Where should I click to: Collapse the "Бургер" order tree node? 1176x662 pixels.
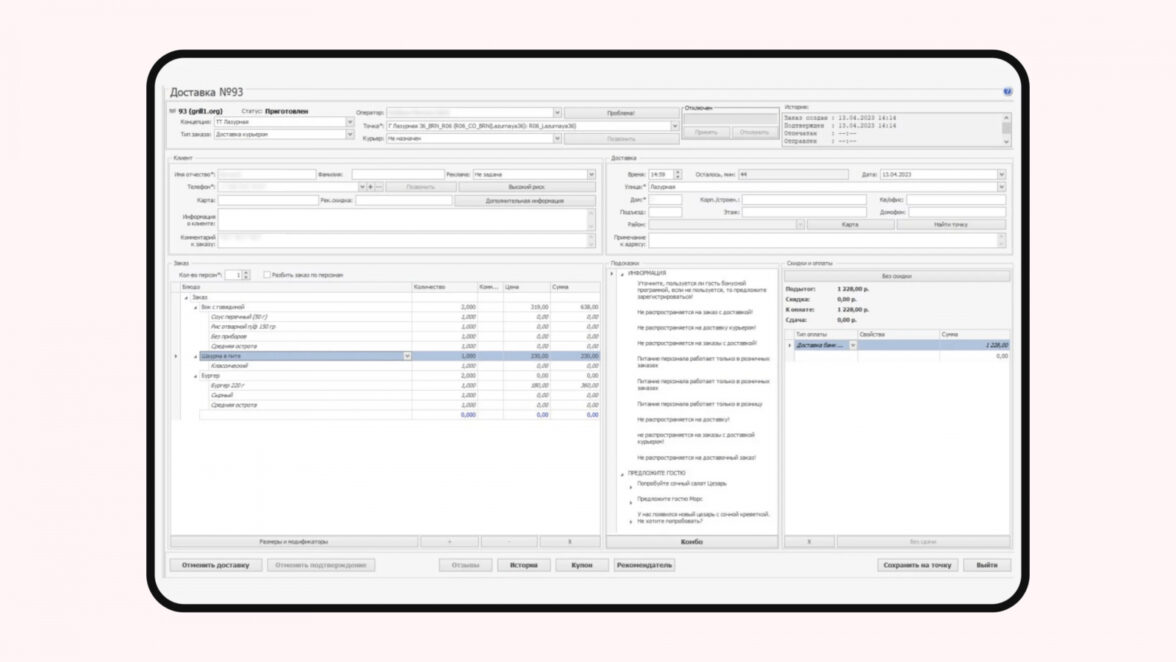(x=196, y=376)
